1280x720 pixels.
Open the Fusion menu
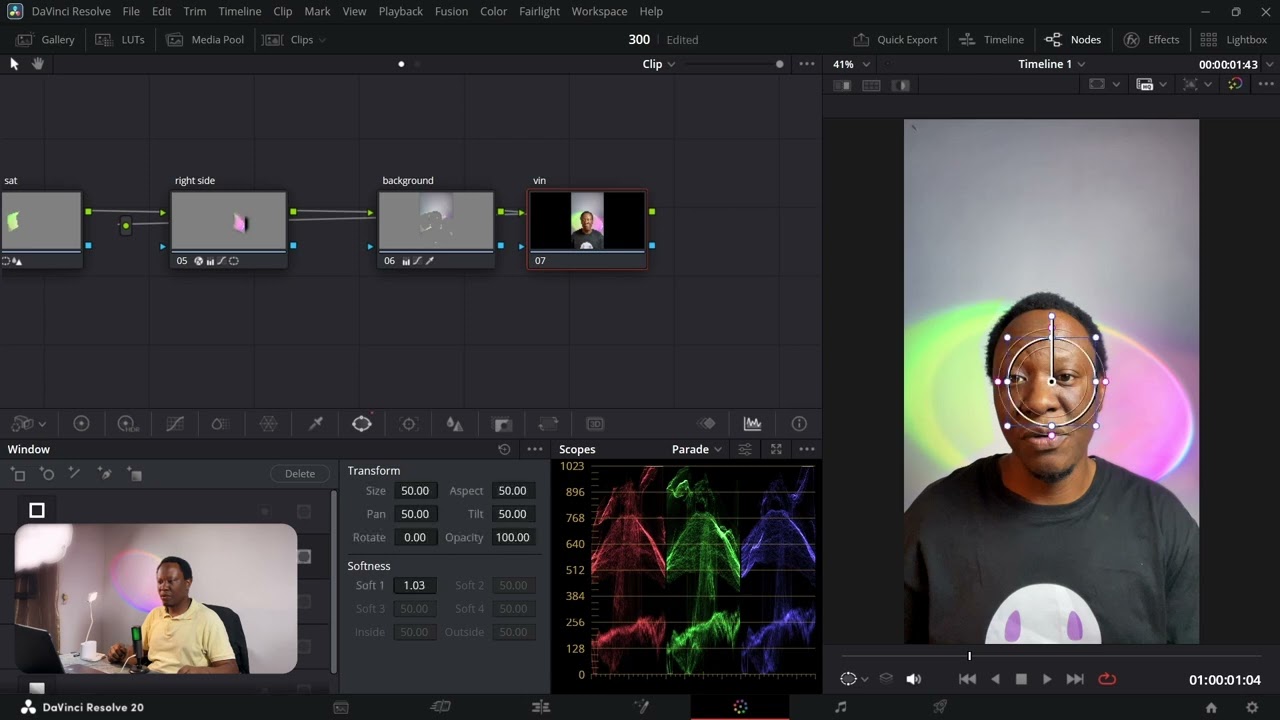pyautogui.click(x=451, y=11)
